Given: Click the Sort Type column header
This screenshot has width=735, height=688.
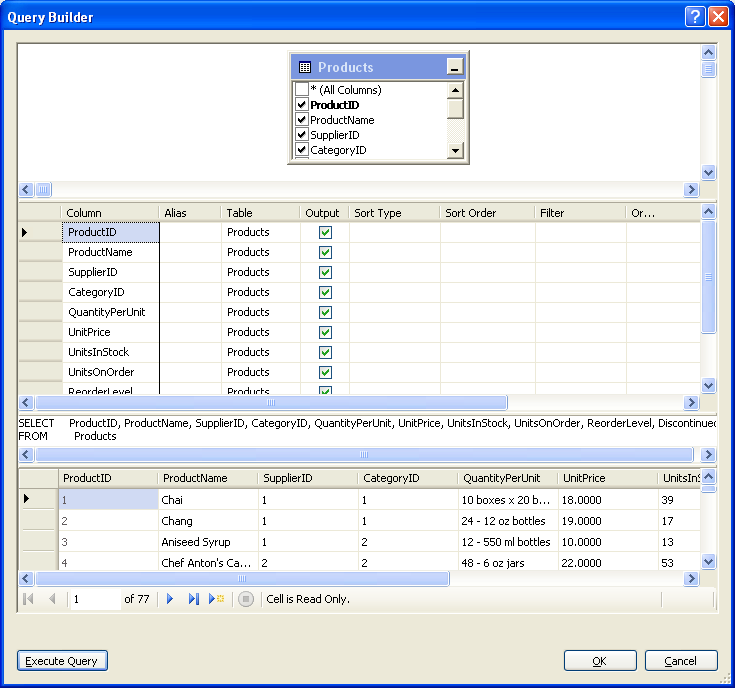Looking at the screenshot, I should point(394,213).
